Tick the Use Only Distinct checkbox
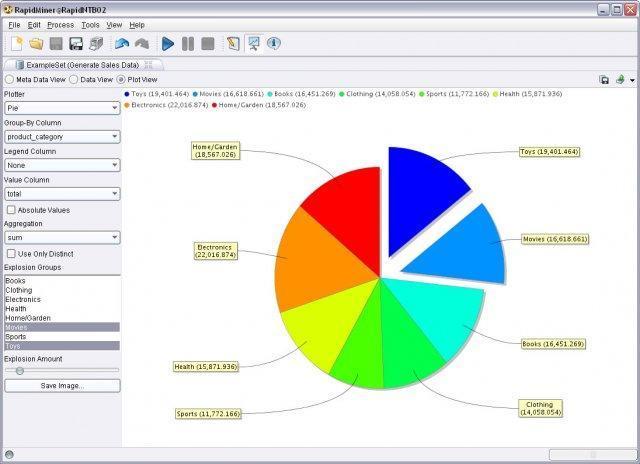The image size is (640, 464). [x=11, y=253]
